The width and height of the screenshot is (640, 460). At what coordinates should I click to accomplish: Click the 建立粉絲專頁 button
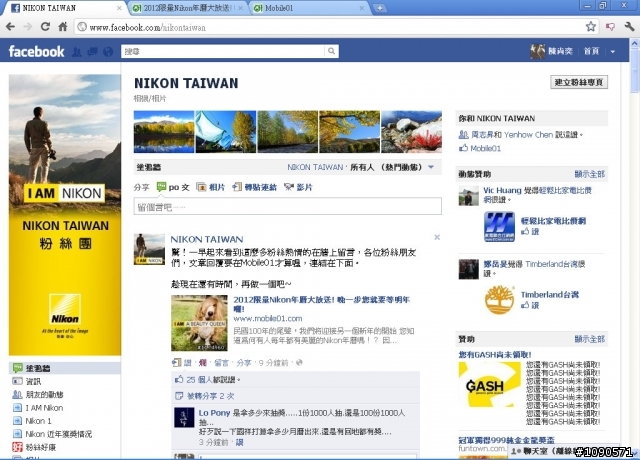[x=579, y=82]
